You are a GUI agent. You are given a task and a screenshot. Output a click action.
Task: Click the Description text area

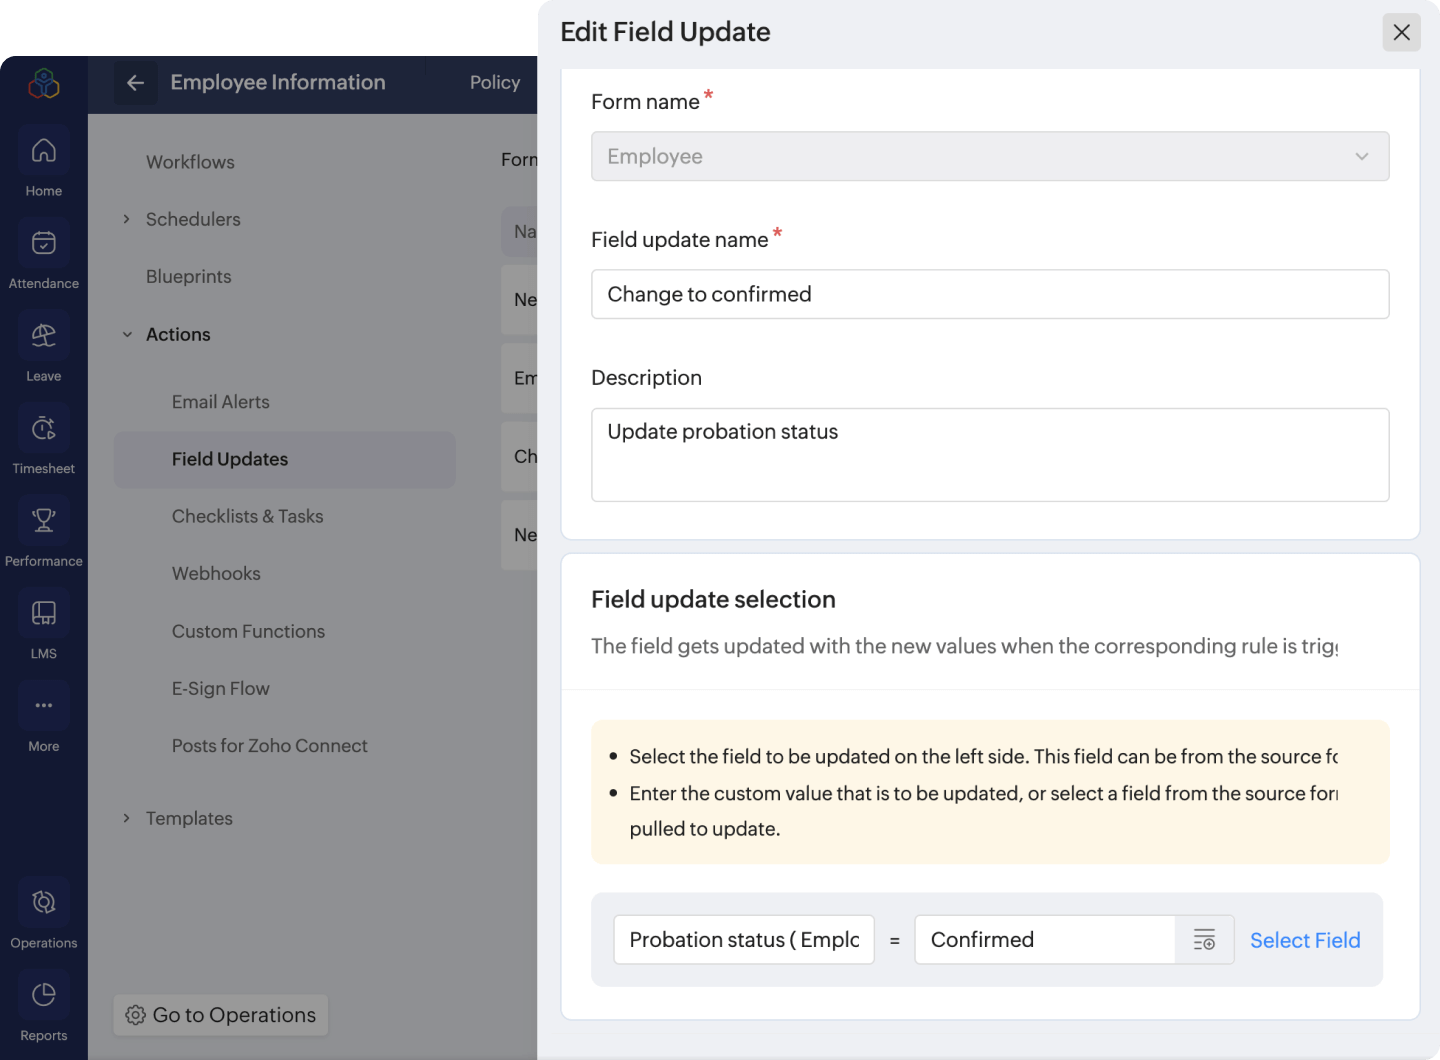tap(989, 454)
